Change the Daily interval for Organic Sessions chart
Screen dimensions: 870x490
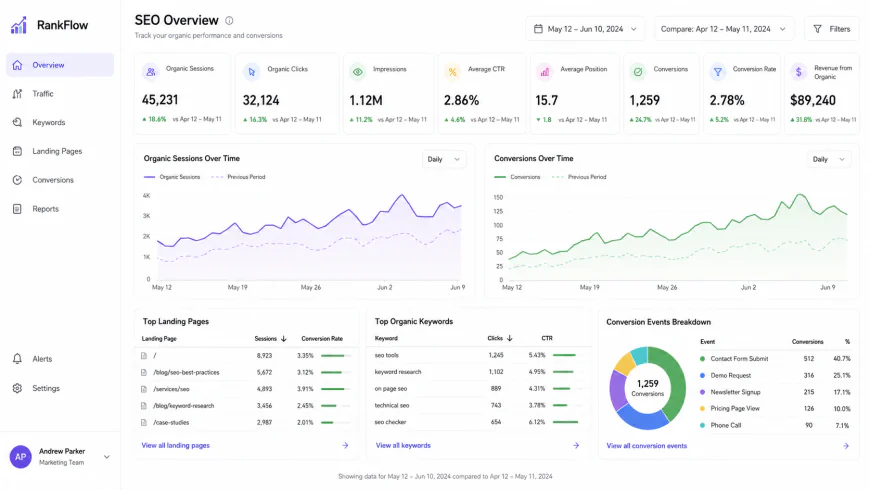[444, 159]
